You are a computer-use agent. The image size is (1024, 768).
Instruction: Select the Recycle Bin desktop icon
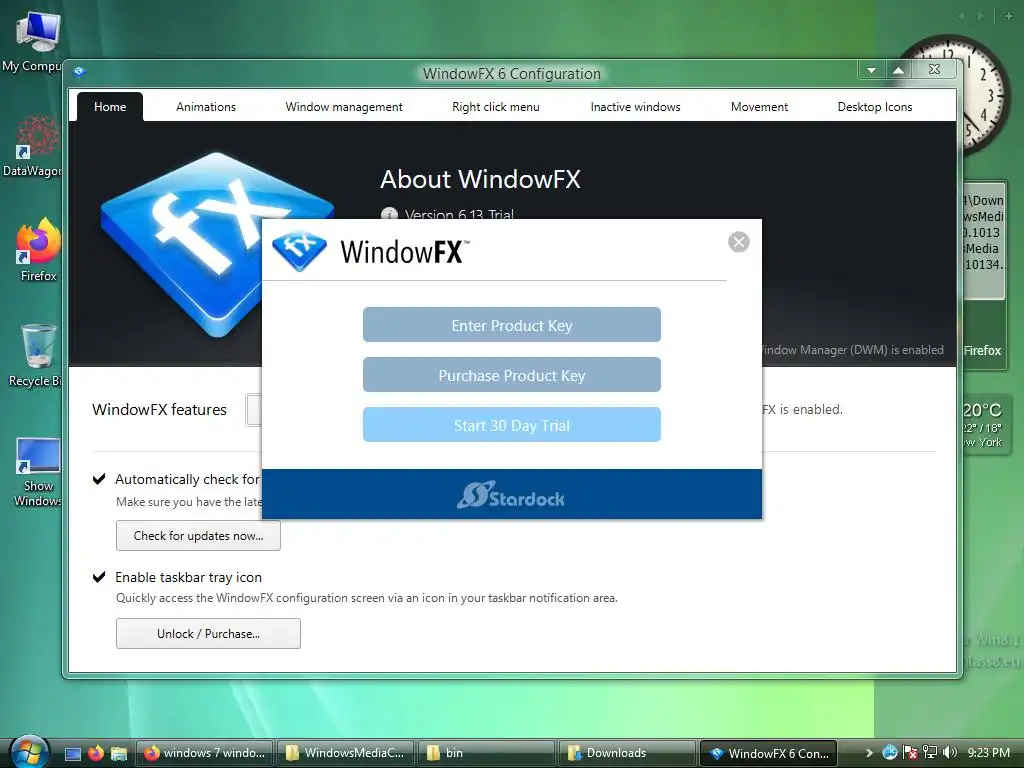tap(36, 356)
